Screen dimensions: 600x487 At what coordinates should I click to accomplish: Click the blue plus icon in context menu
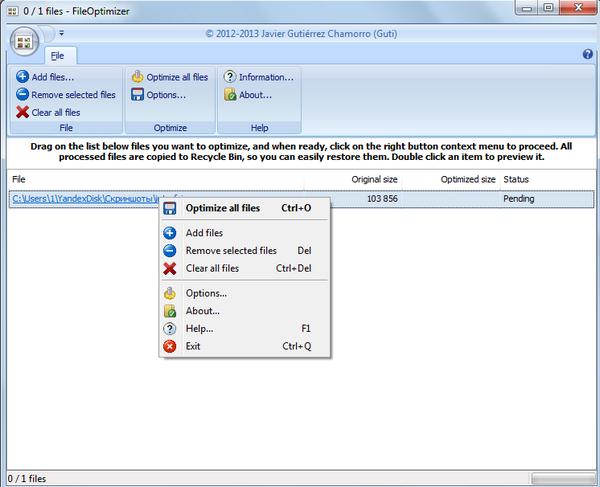[x=170, y=233]
